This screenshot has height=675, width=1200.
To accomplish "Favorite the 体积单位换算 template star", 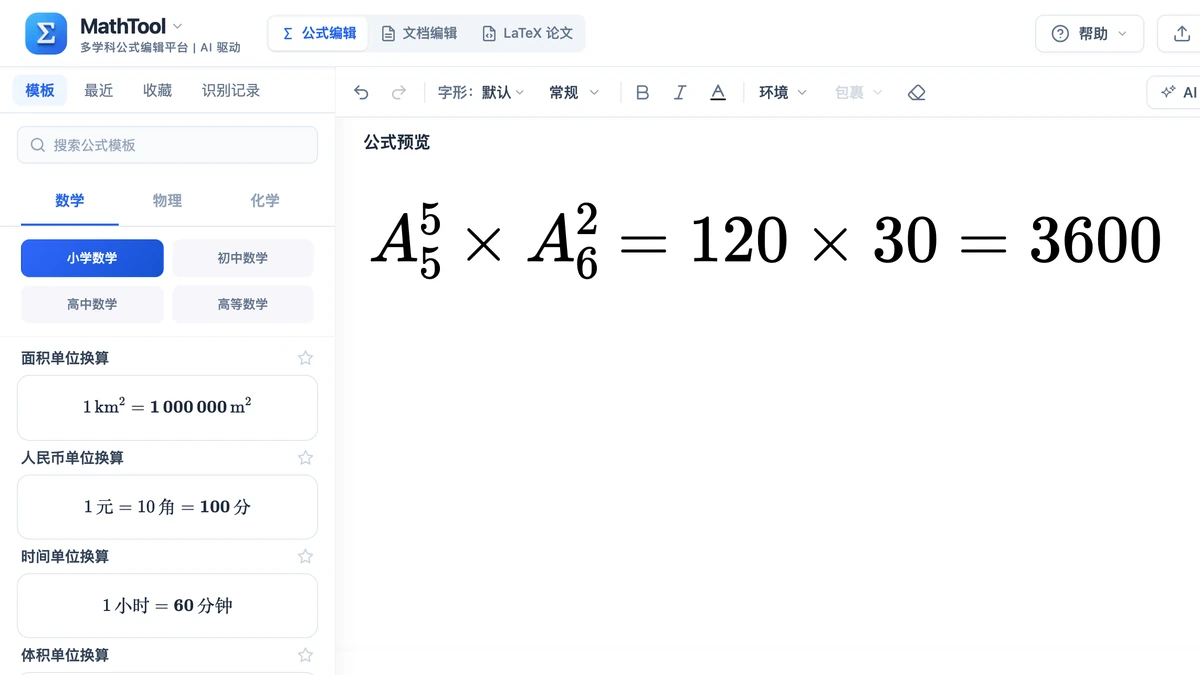I will (306, 655).
